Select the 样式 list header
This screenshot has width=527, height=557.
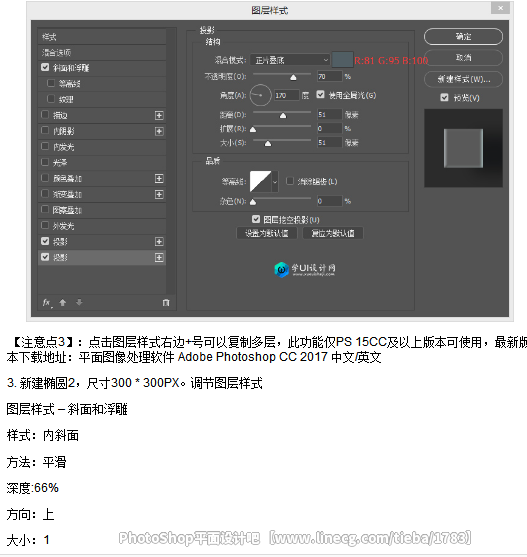coord(102,37)
